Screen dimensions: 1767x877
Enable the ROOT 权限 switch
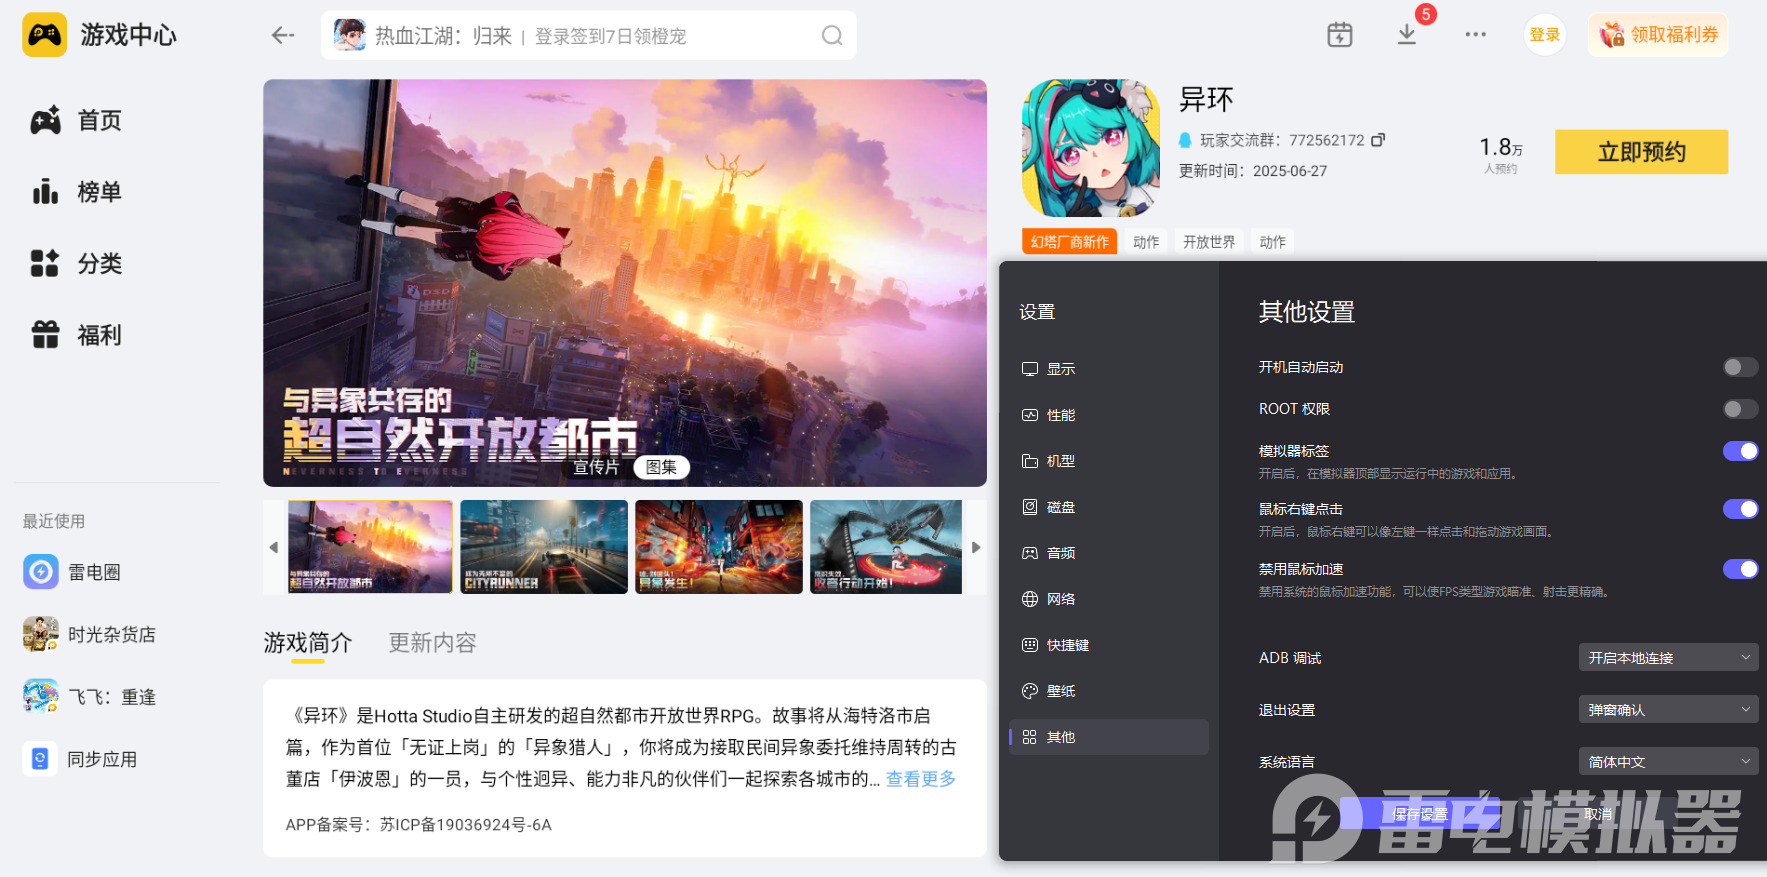(x=1740, y=409)
